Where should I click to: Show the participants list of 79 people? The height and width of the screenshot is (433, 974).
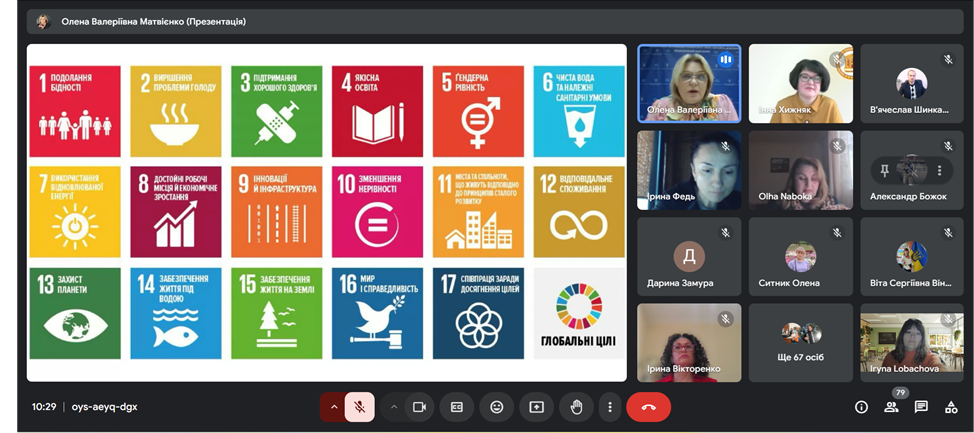891,407
